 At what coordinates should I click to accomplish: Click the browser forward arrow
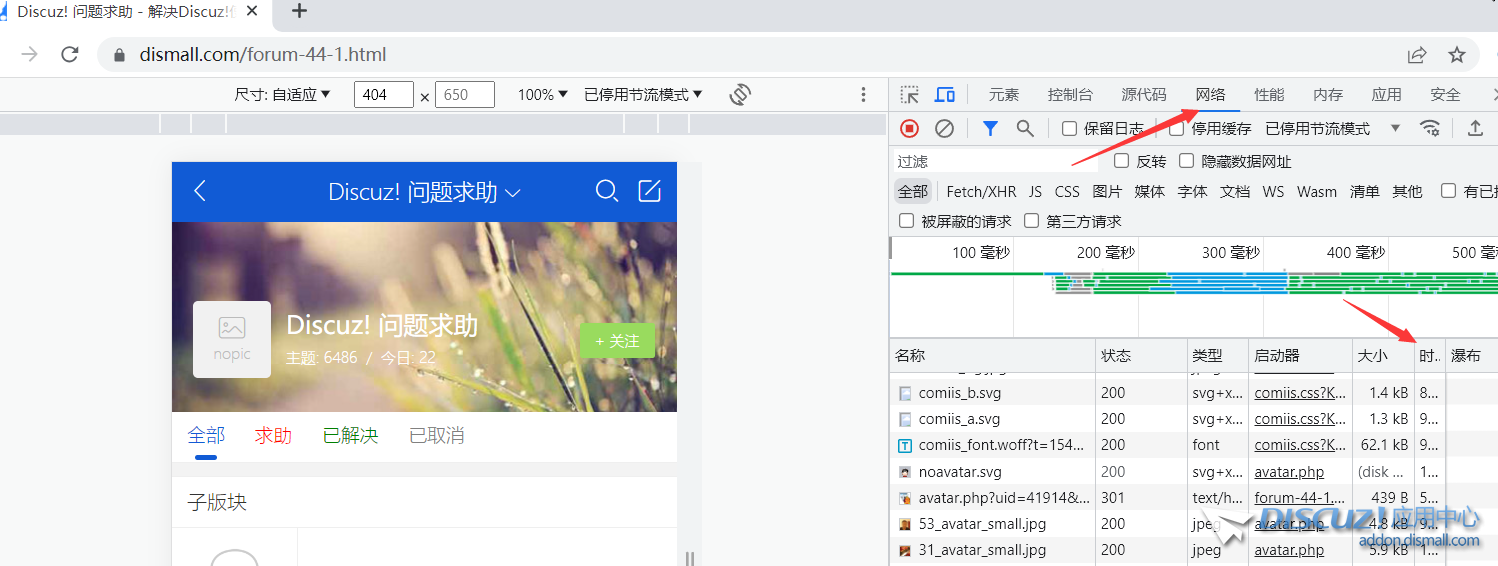click(x=30, y=54)
